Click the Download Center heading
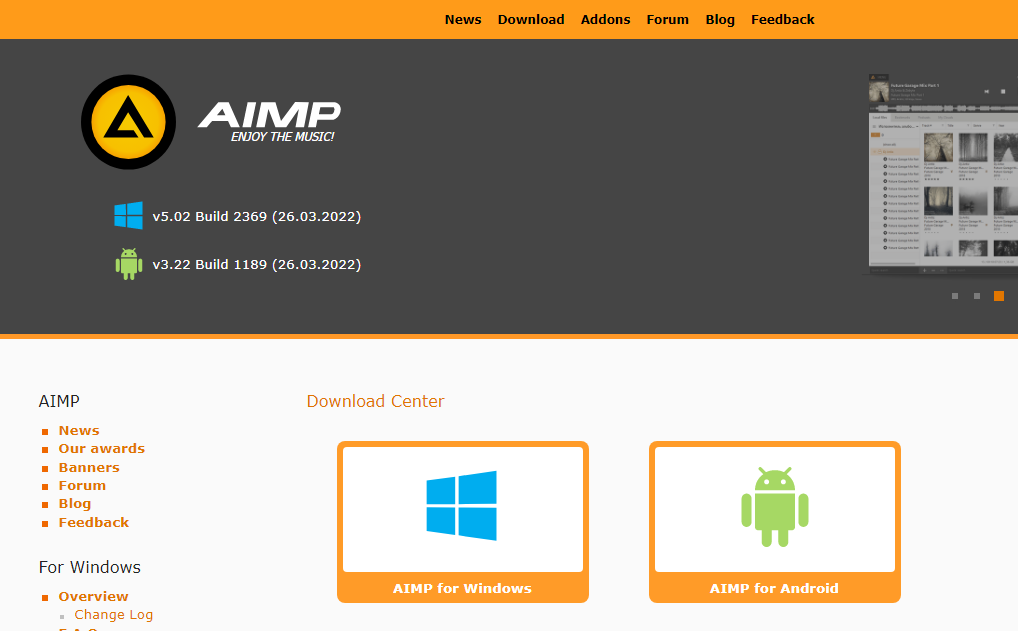Screen dimensions: 1018x631 point(375,401)
